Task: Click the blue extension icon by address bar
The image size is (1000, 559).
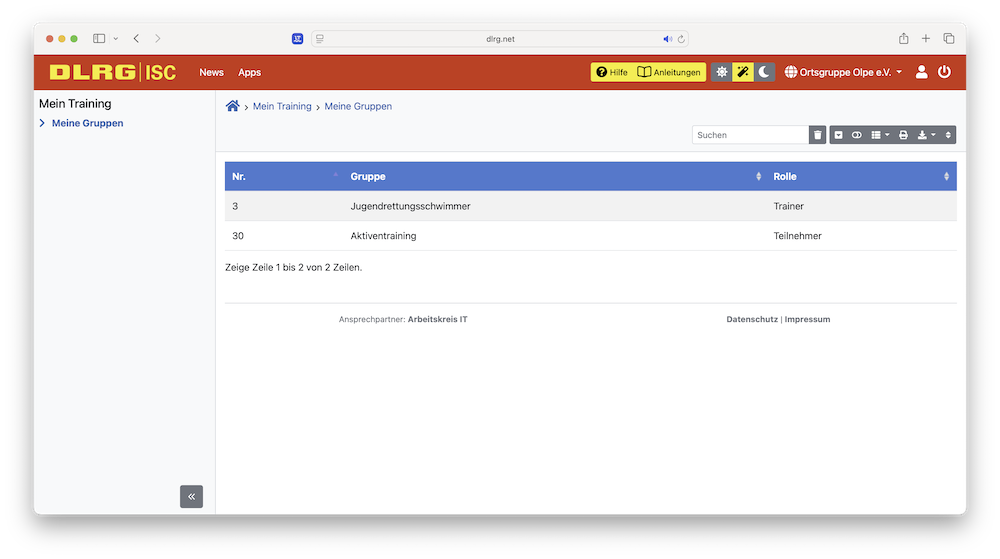Action: tap(297, 39)
